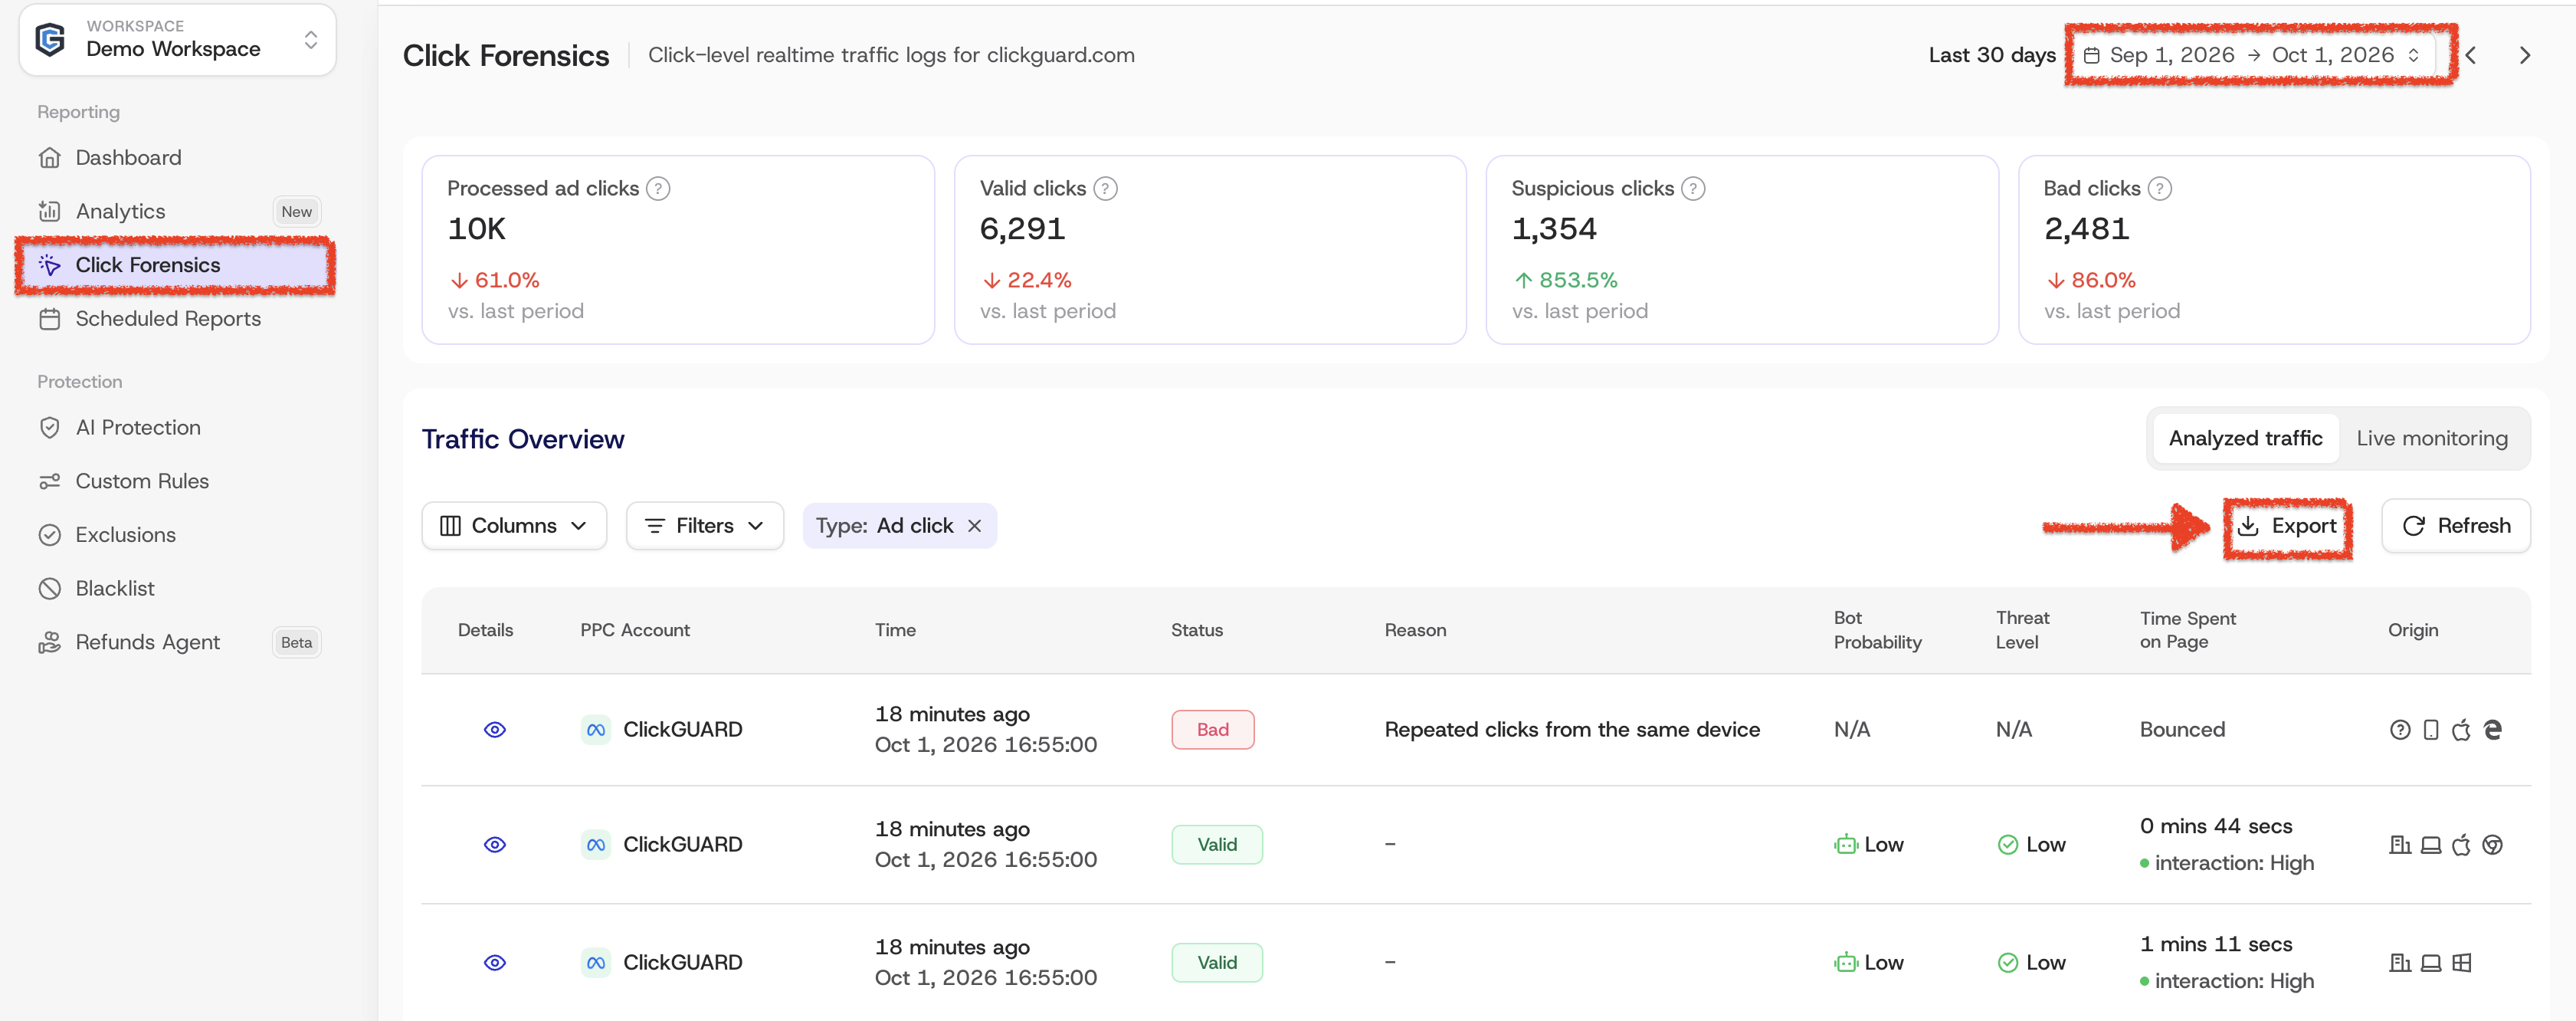Image resolution: width=2576 pixels, height=1021 pixels.
Task: Click the Bounced time value
Action: (2182, 730)
